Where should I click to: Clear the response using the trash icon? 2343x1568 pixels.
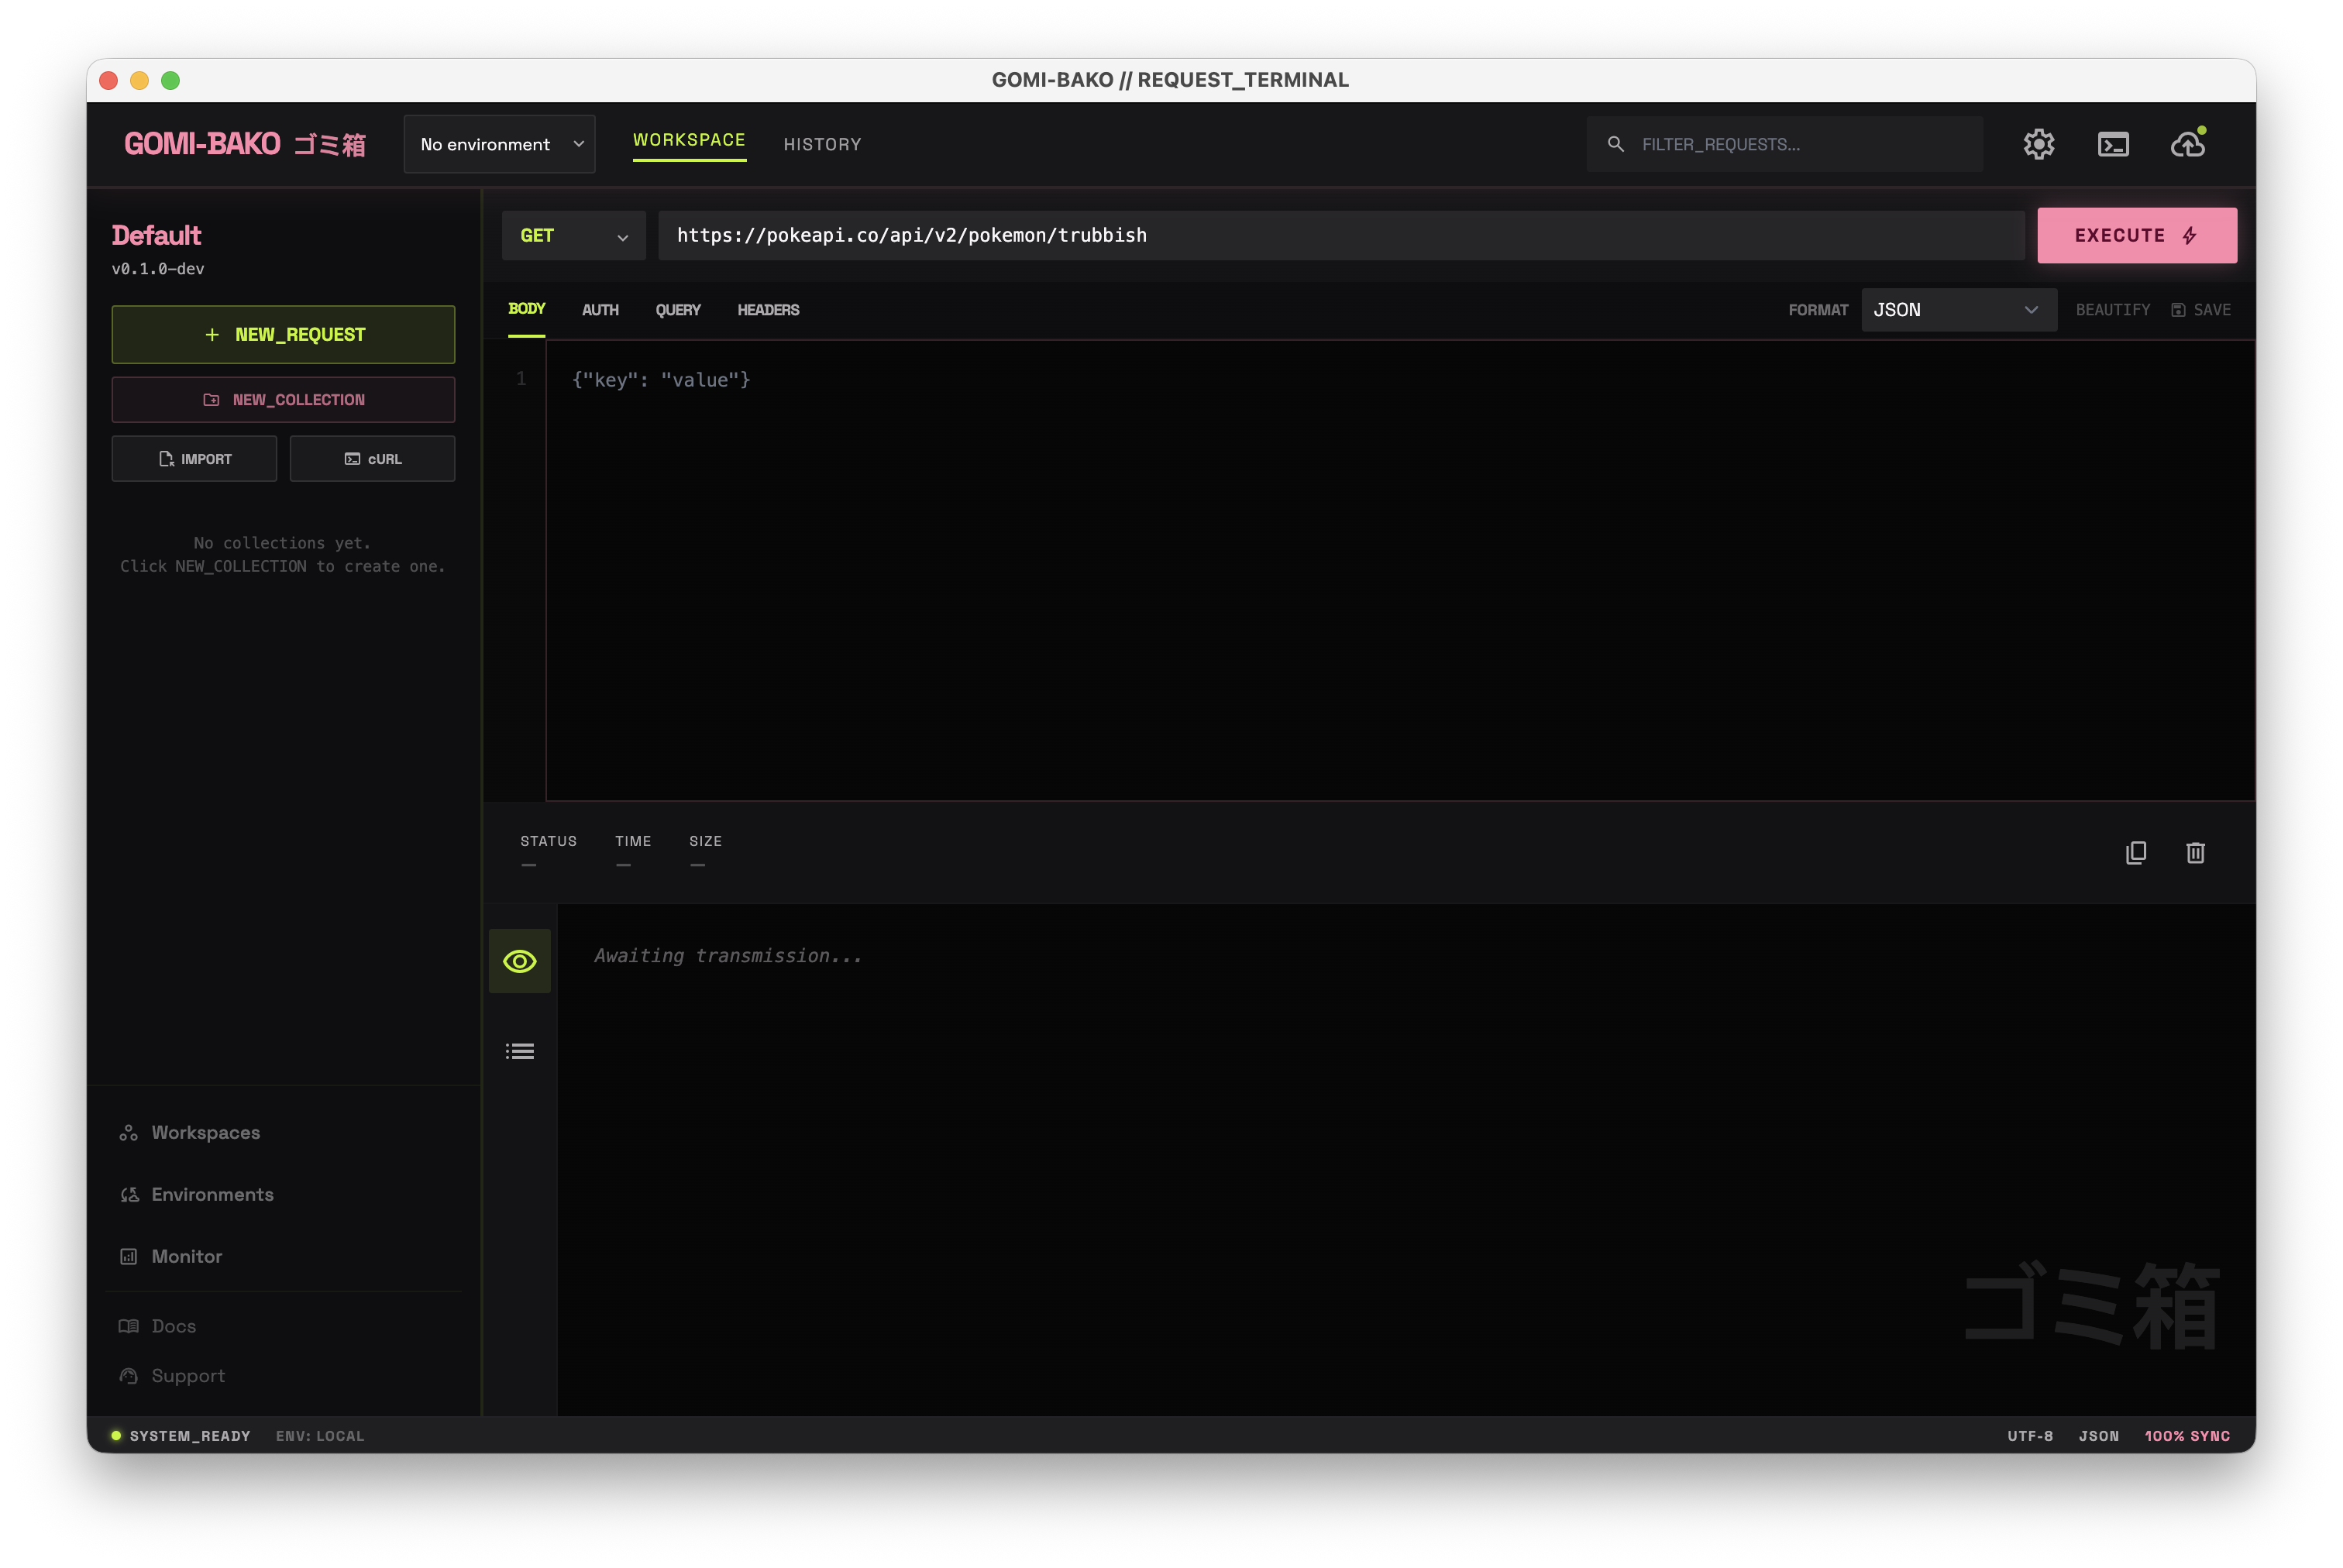(2196, 852)
